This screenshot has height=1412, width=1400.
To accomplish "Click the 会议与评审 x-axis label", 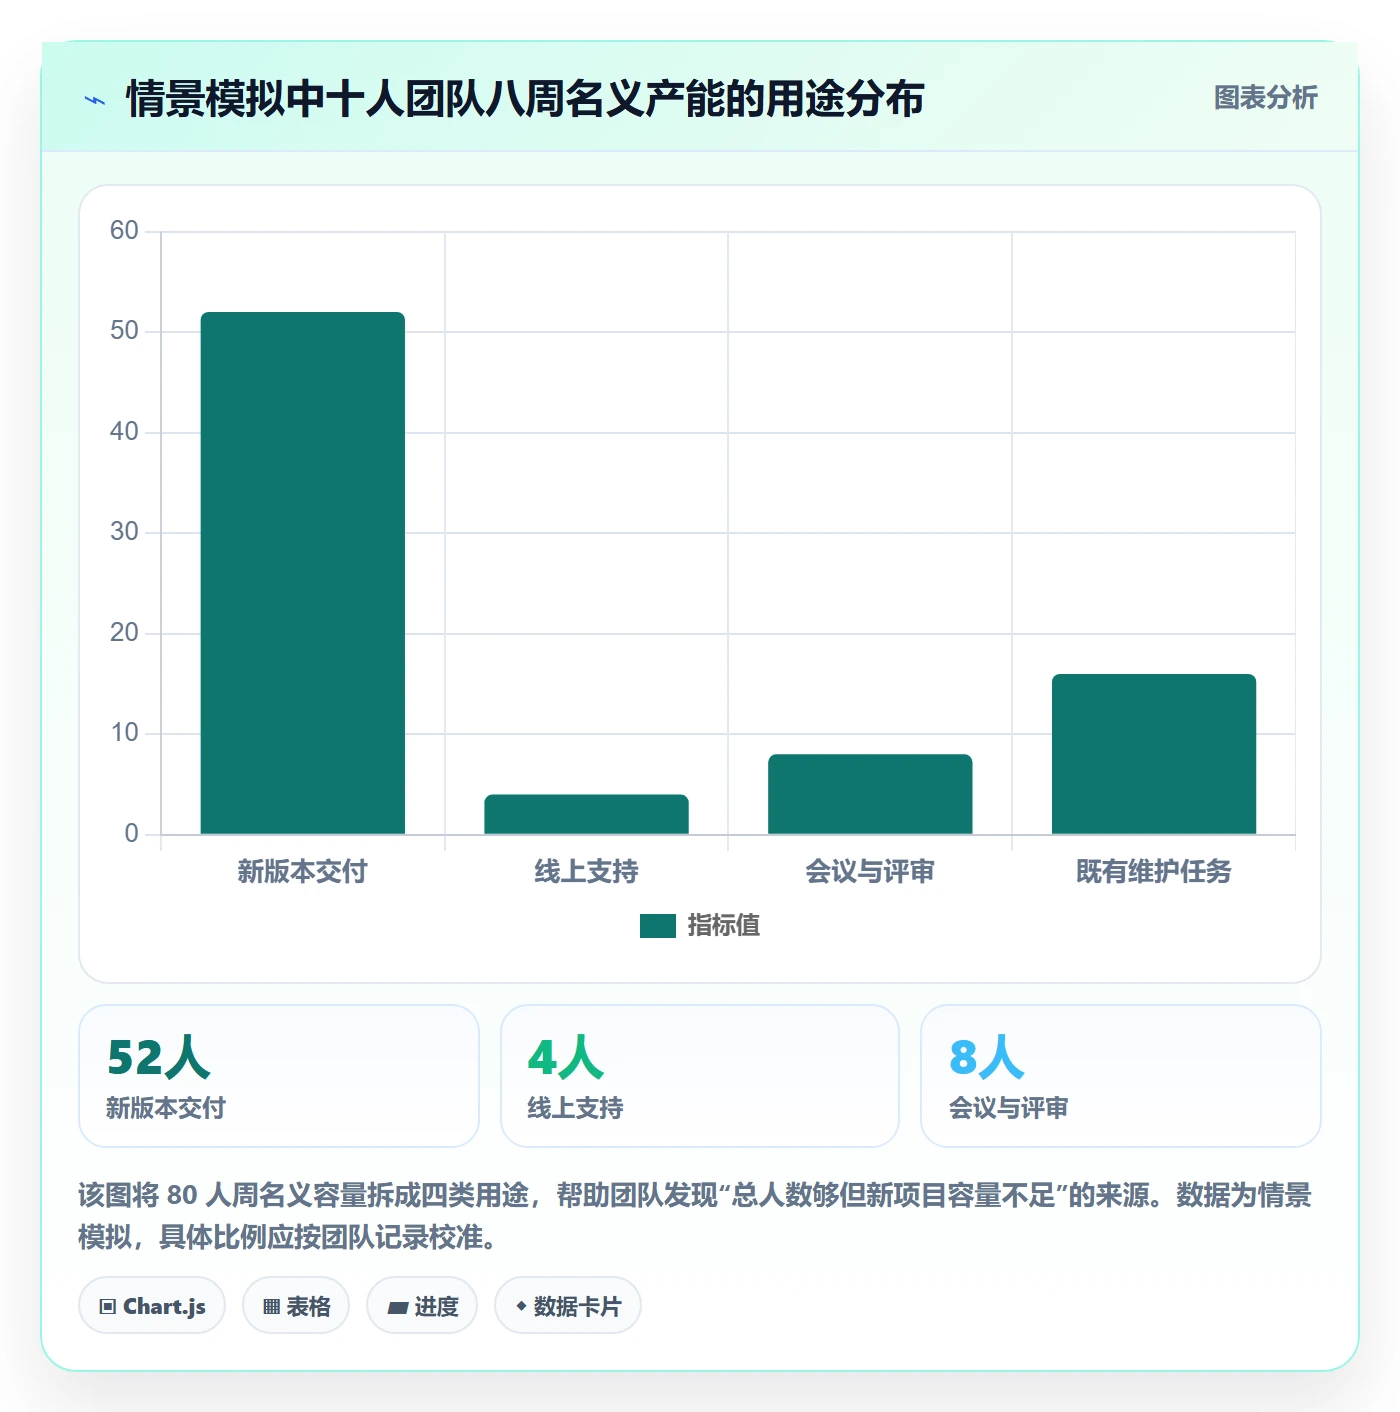I will coord(870,871).
